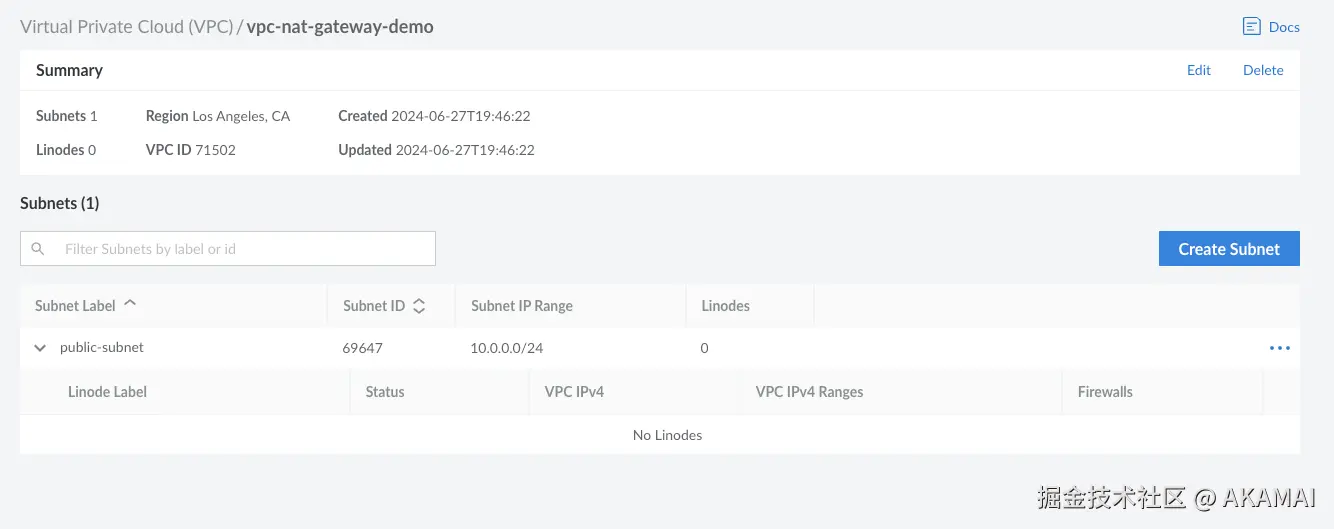Click Edit in the Summary panel
This screenshot has height=529, width=1334.
pos(1199,70)
